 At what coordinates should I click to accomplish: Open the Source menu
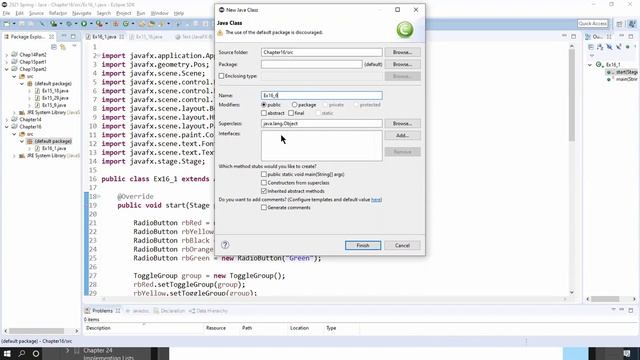(x=36, y=13)
